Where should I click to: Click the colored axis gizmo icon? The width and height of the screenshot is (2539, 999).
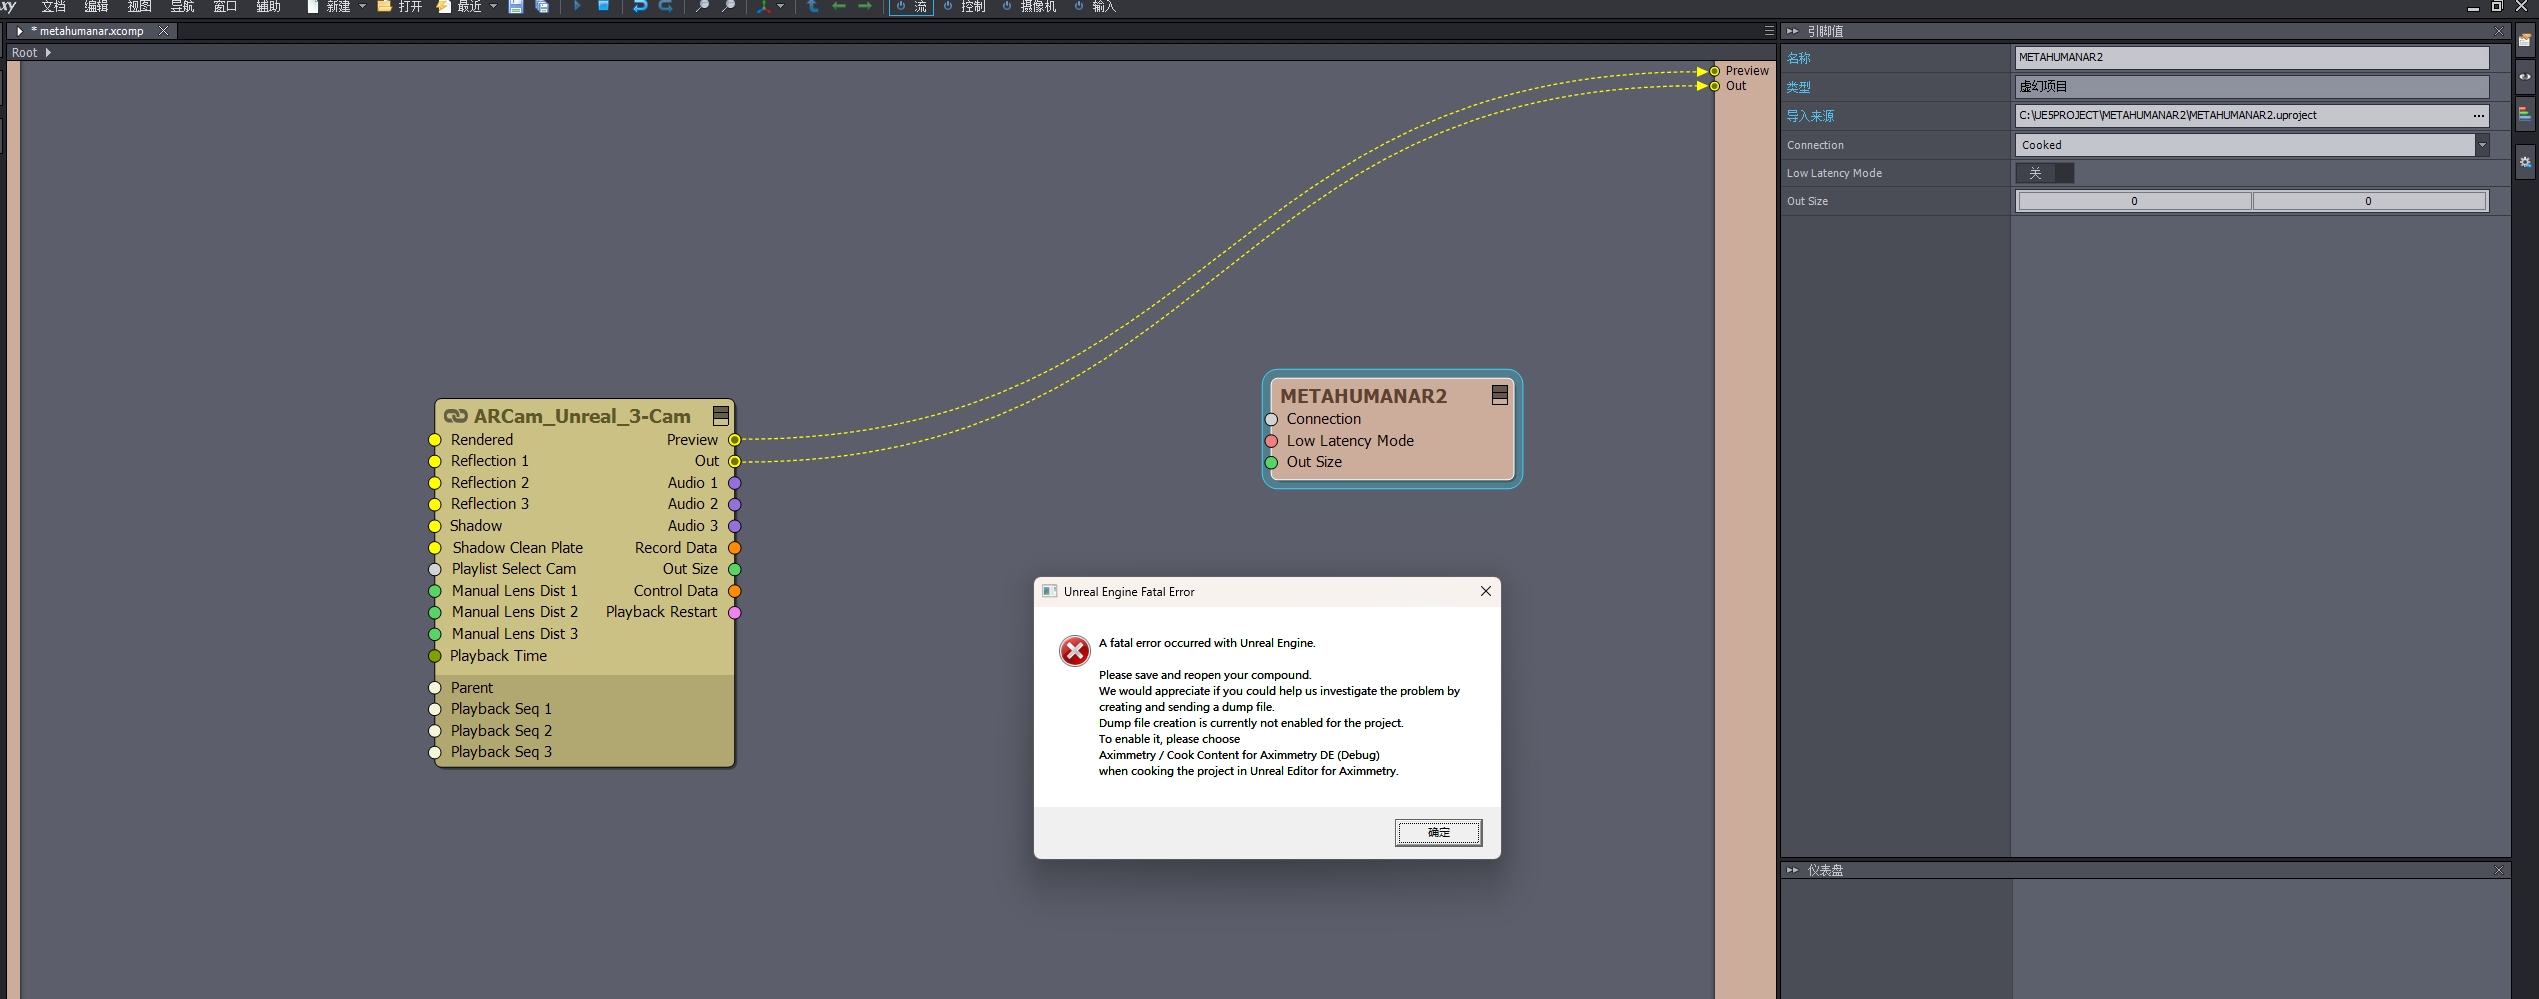(x=764, y=6)
